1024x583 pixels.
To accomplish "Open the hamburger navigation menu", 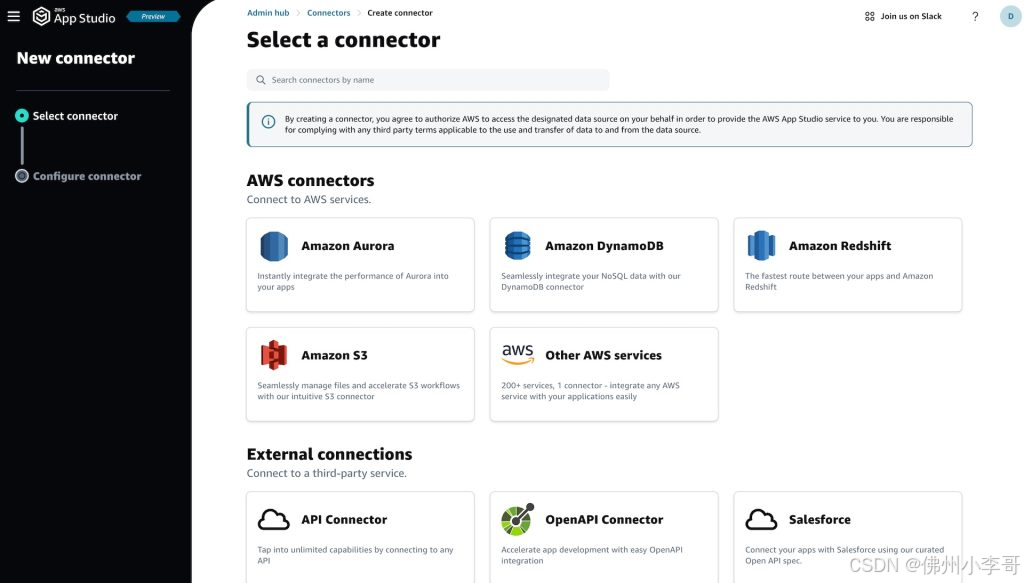I will click(x=14, y=16).
